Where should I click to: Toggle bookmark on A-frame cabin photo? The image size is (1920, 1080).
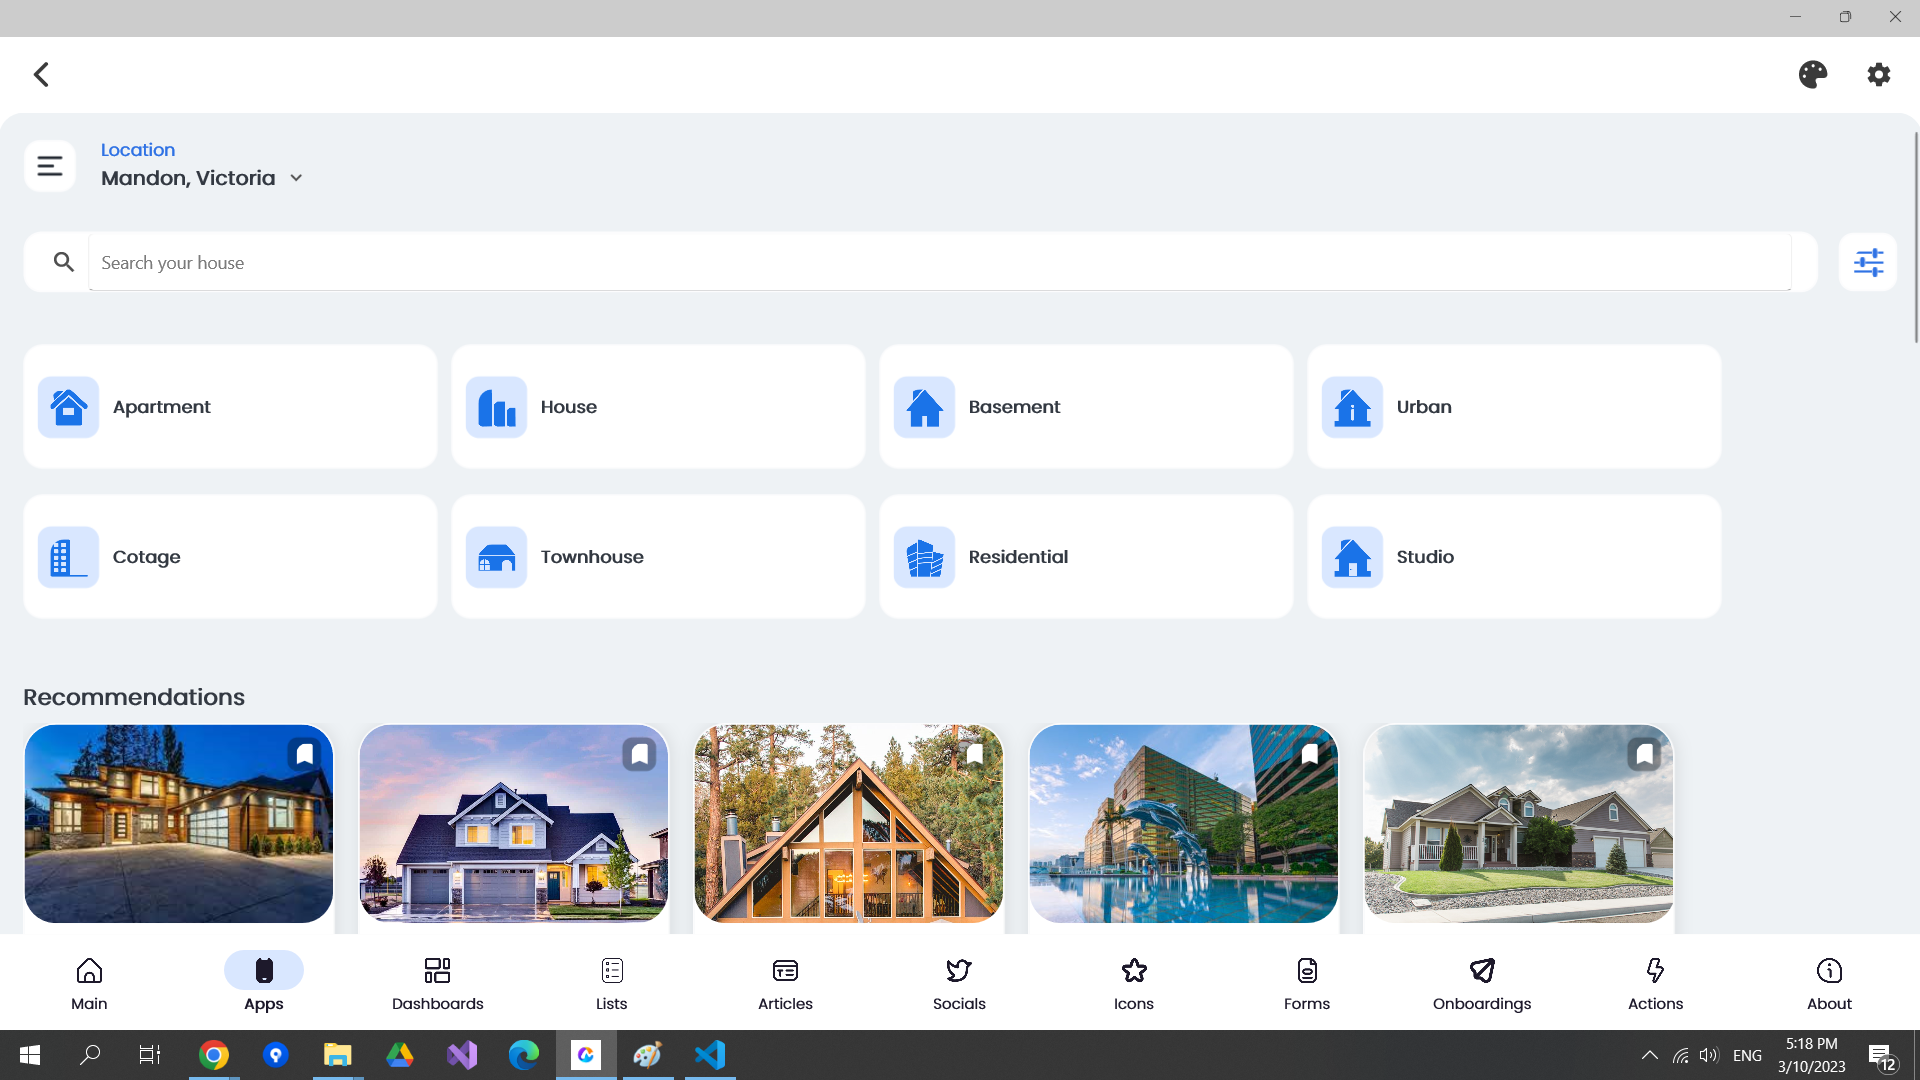974,753
